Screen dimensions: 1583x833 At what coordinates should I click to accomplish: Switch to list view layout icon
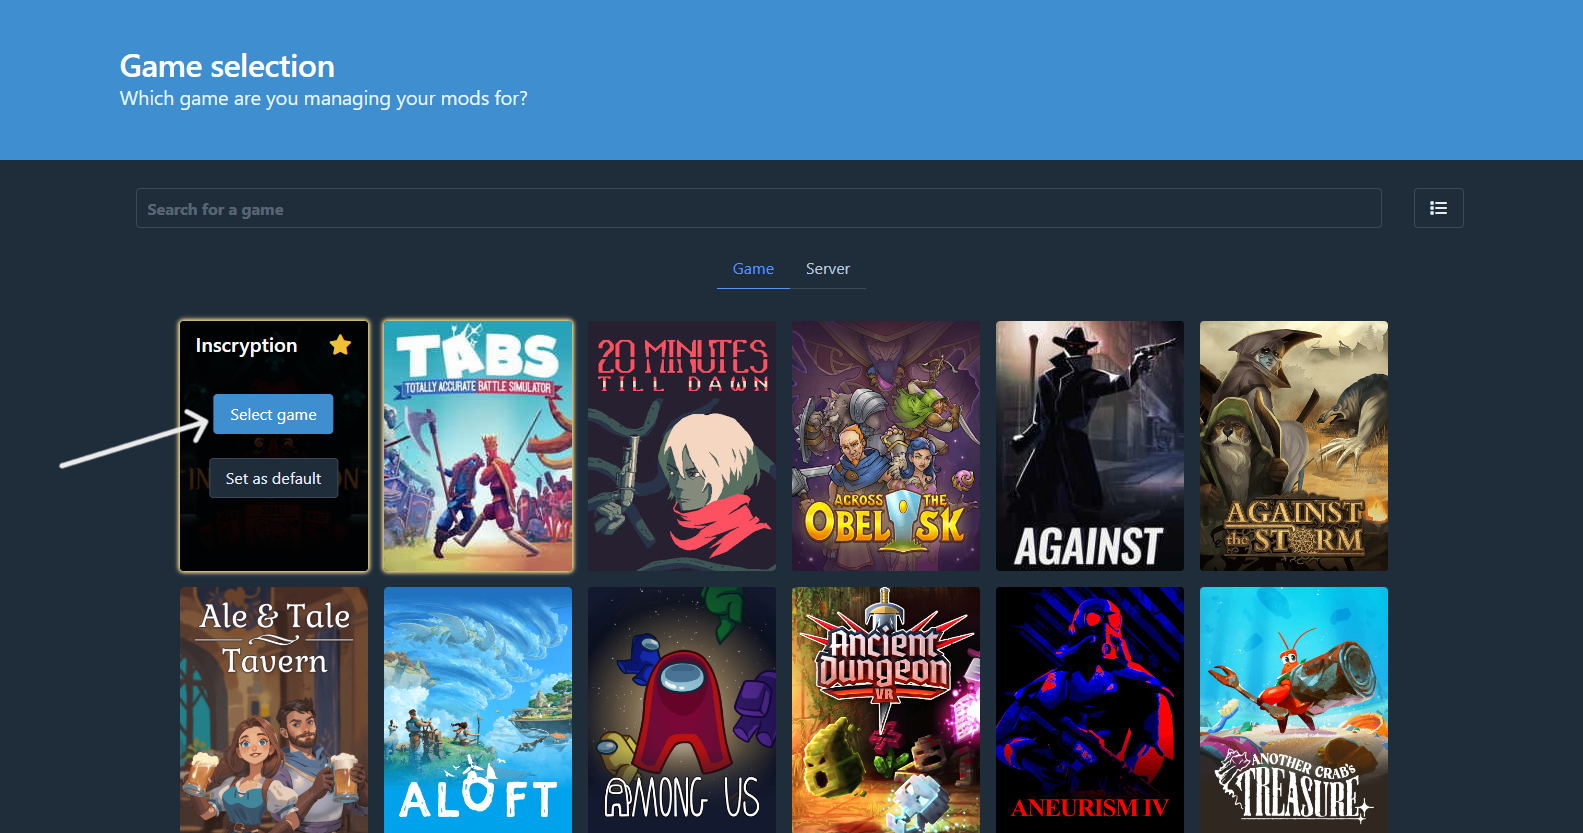[x=1438, y=208]
